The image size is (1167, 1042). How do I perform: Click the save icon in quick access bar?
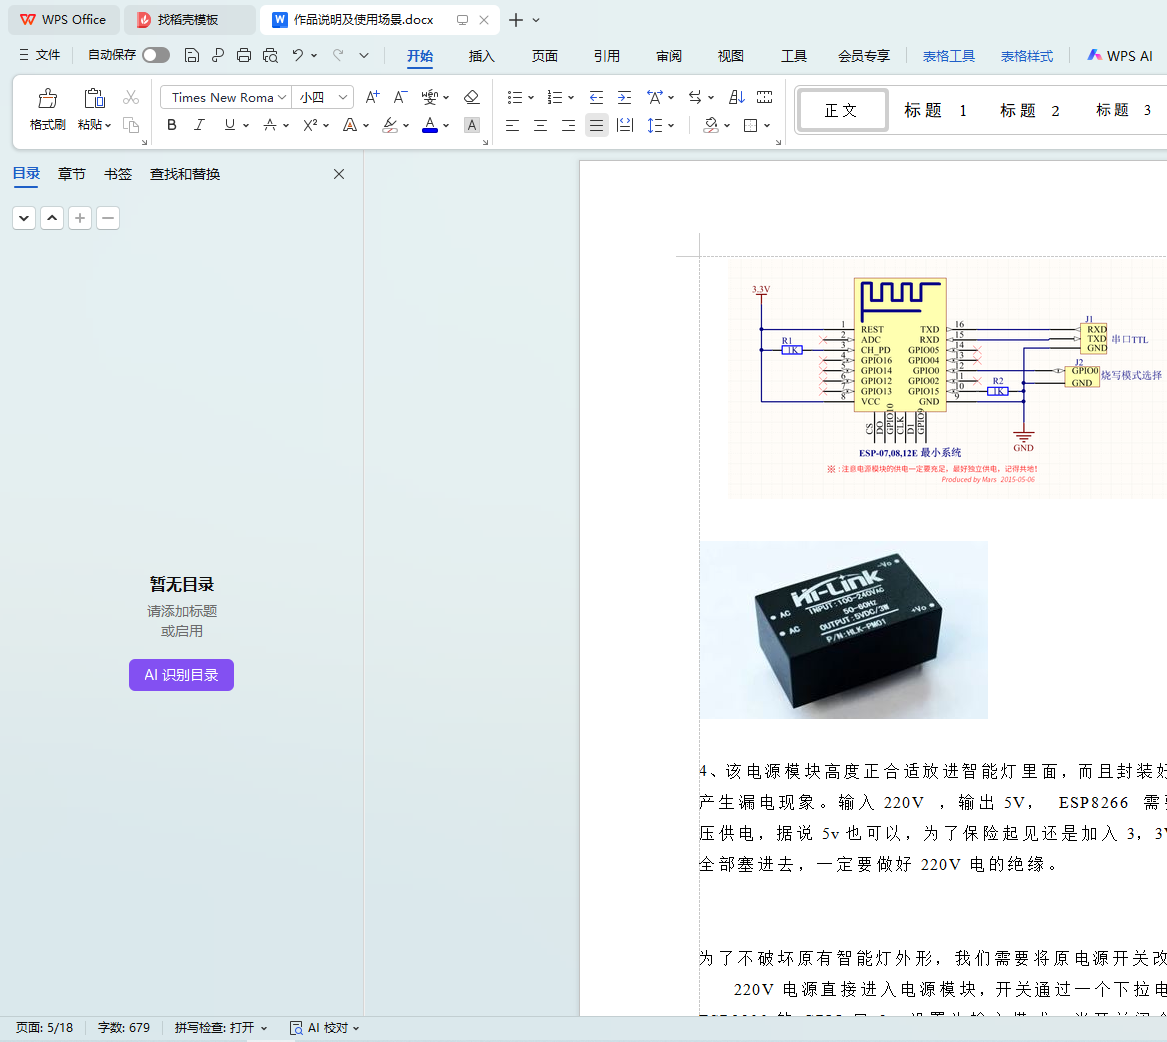(192, 55)
